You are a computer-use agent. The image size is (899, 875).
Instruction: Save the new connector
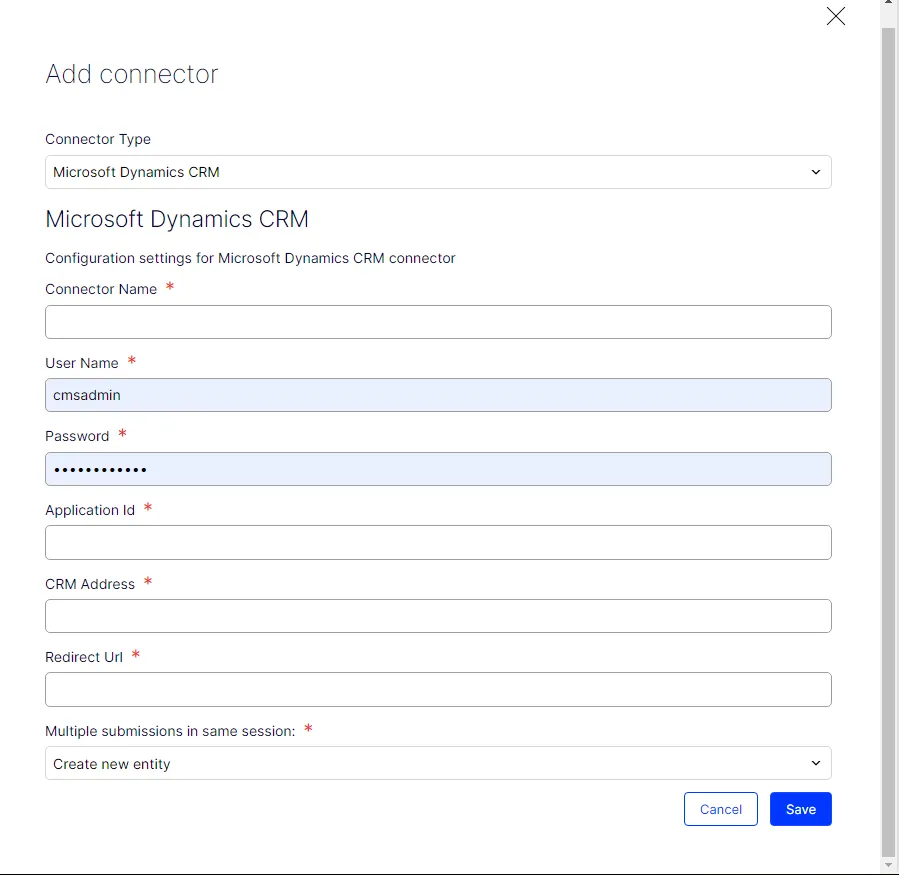(800, 809)
